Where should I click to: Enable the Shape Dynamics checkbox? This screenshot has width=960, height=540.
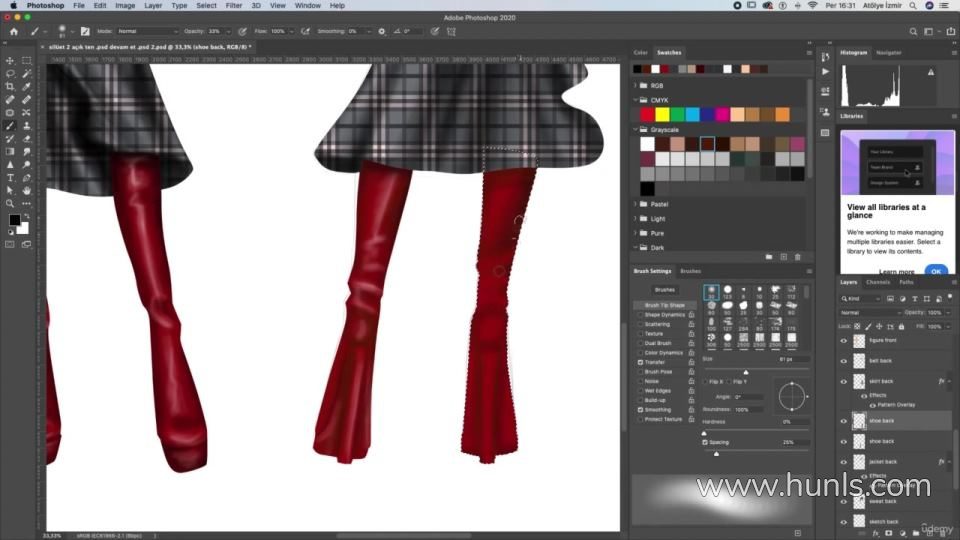click(640, 315)
